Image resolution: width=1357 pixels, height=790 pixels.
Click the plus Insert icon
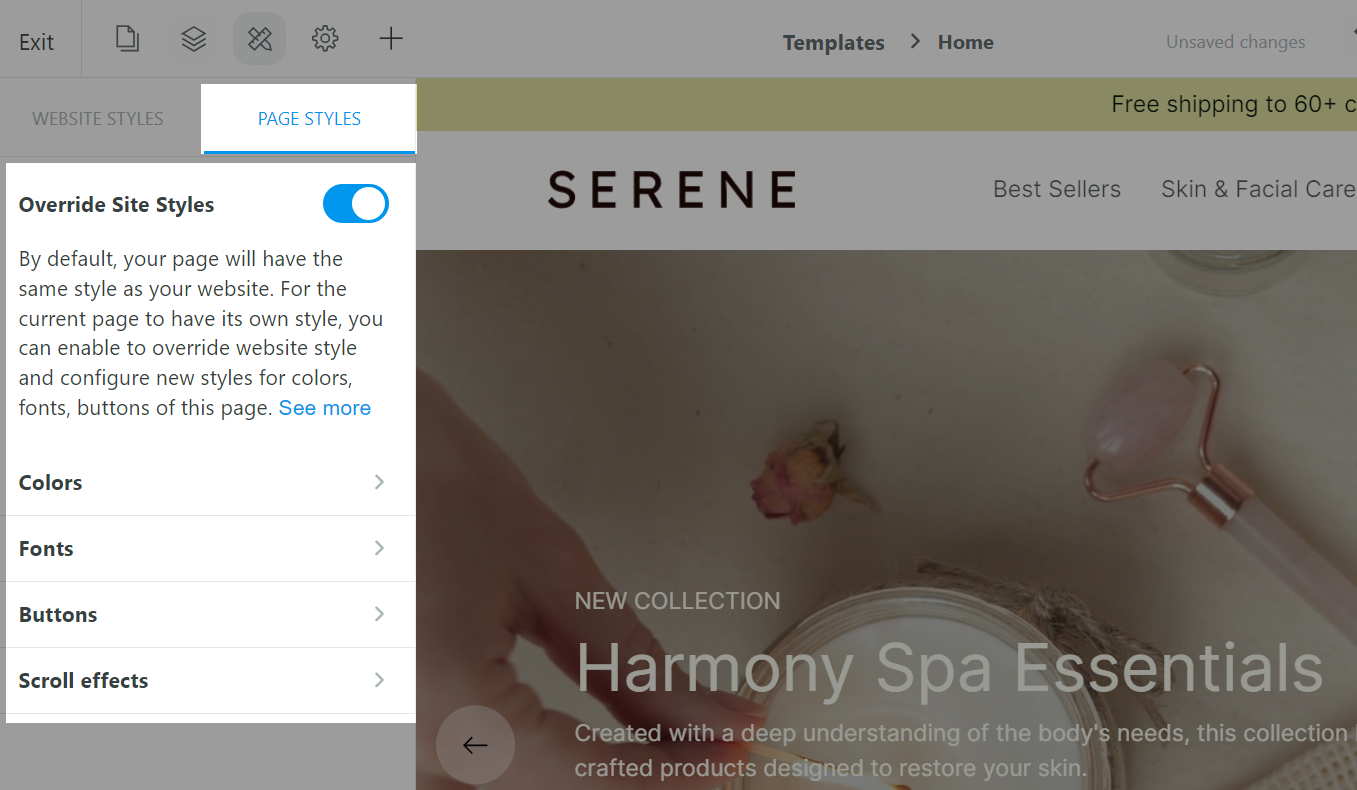(391, 40)
